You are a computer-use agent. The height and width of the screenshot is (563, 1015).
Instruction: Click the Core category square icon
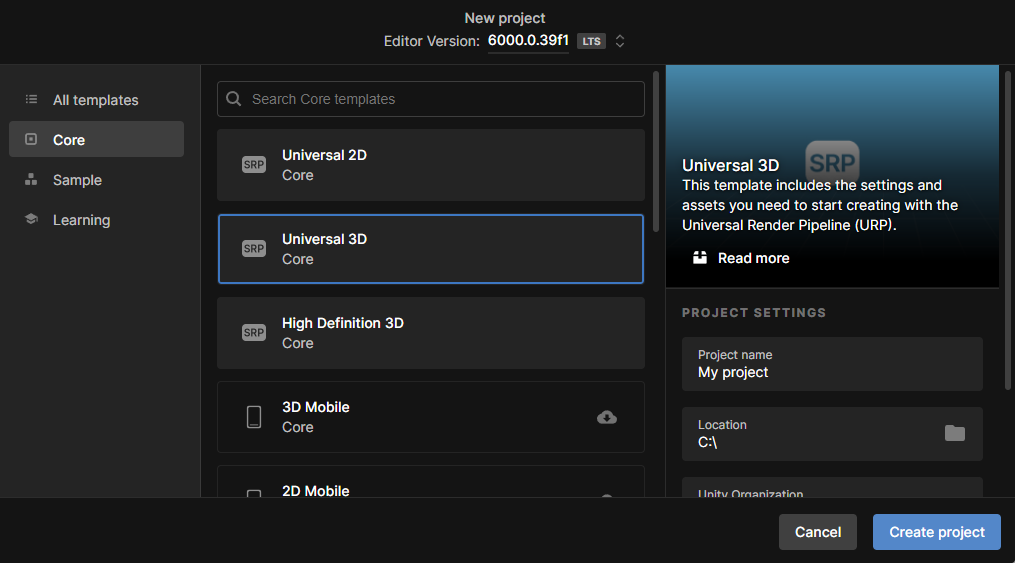(x=31, y=139)
